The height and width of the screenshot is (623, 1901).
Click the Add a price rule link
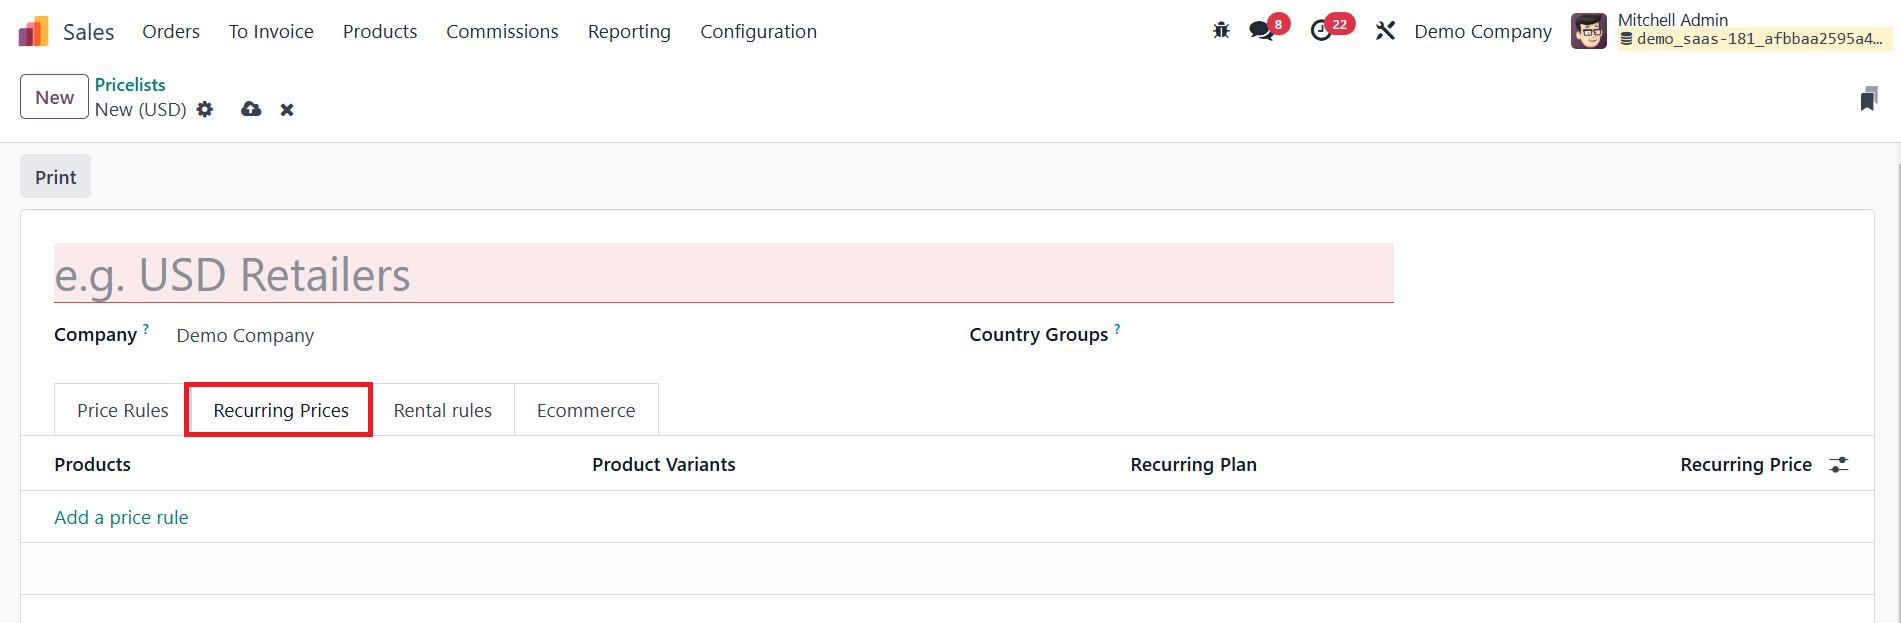[121, 518]
